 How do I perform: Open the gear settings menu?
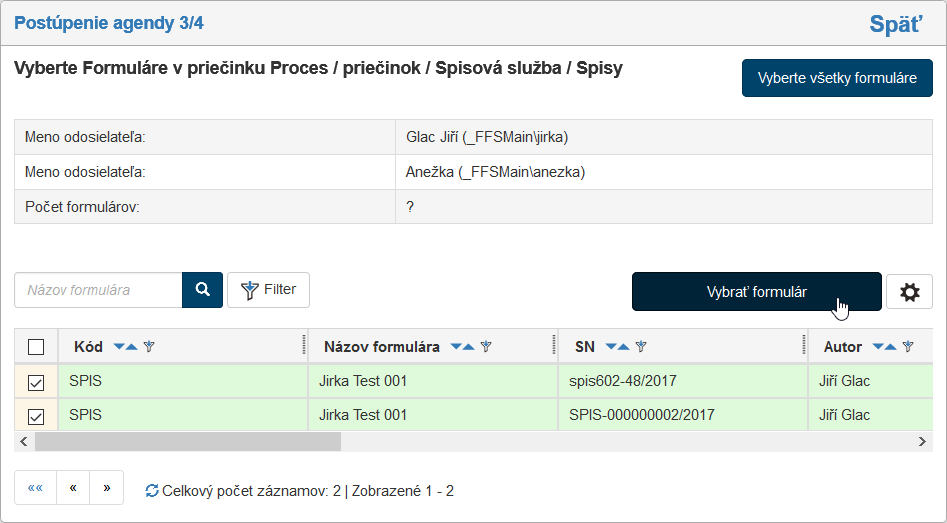click(x=909, y=292)
